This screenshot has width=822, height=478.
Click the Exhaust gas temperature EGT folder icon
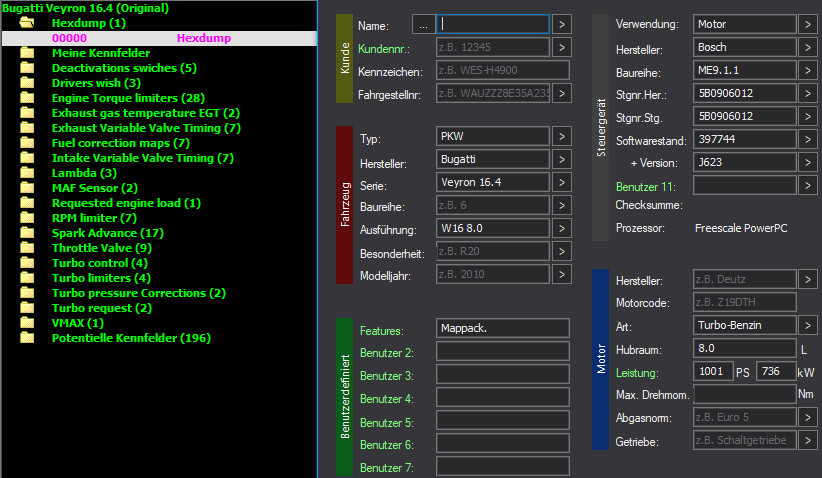pos(27,113)
